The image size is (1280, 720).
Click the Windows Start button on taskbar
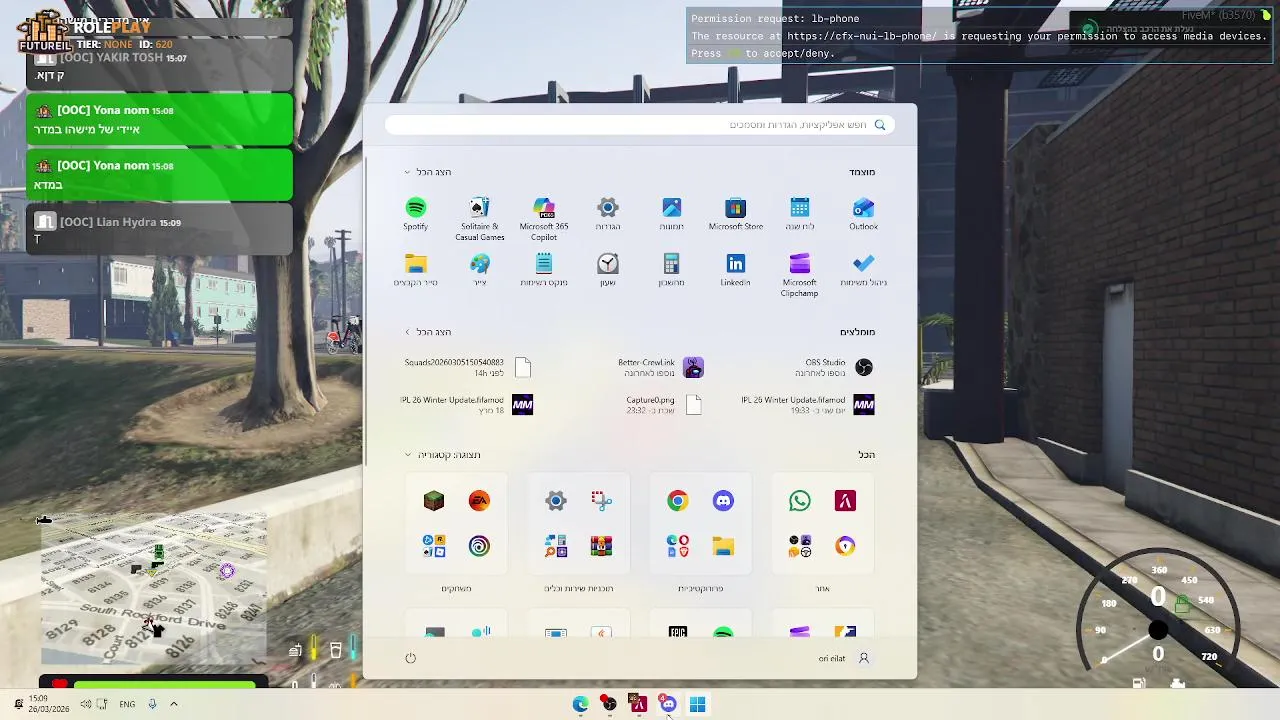697,705
